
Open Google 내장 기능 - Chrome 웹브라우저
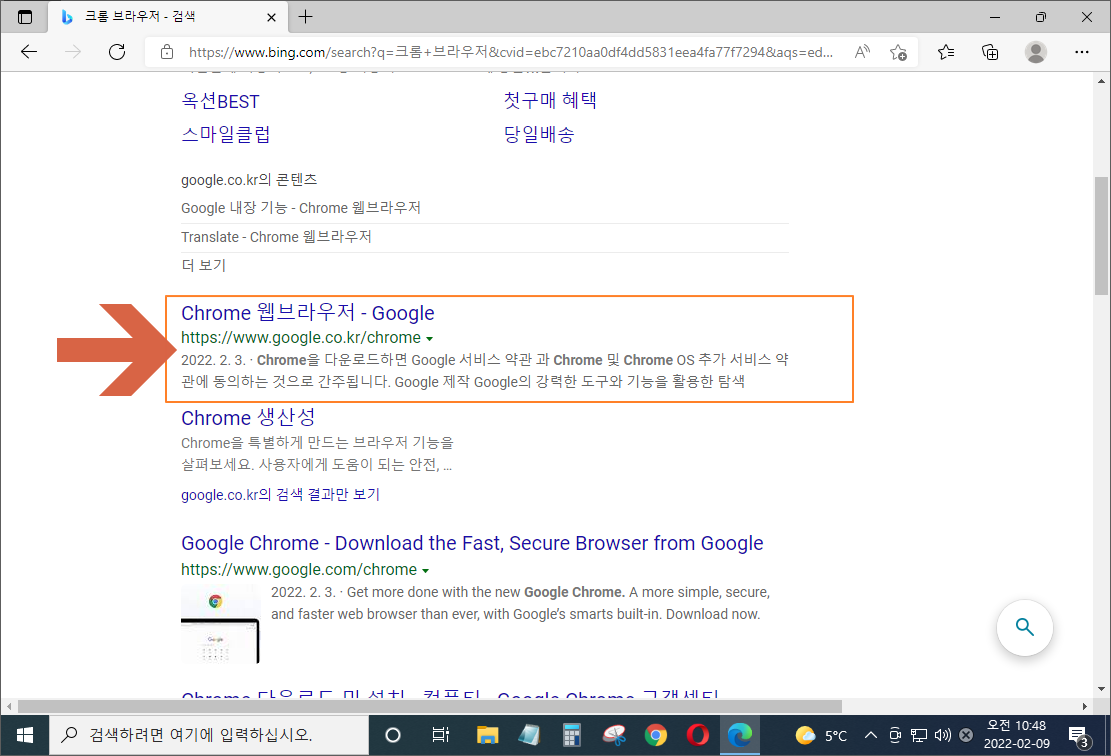point(300,208)
